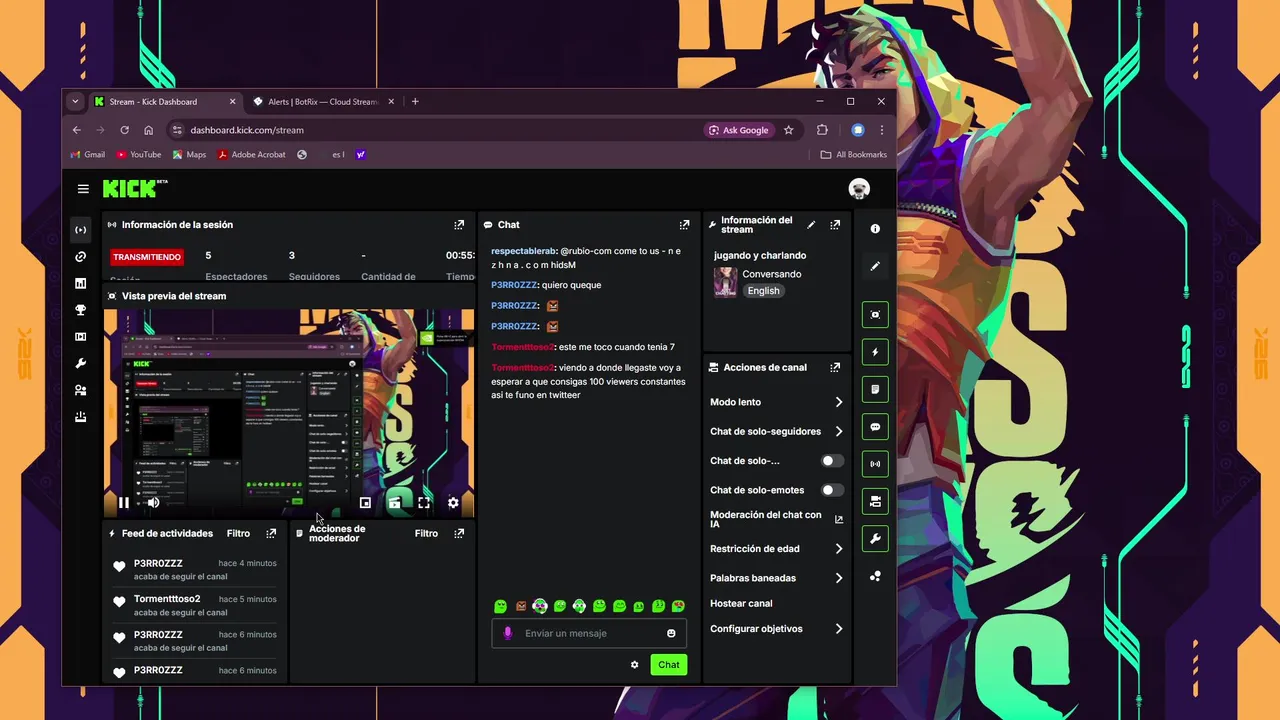Enable Chat de solo-... switch
Viewport: 1280px width, 720px height.
(x=832, y=461)
